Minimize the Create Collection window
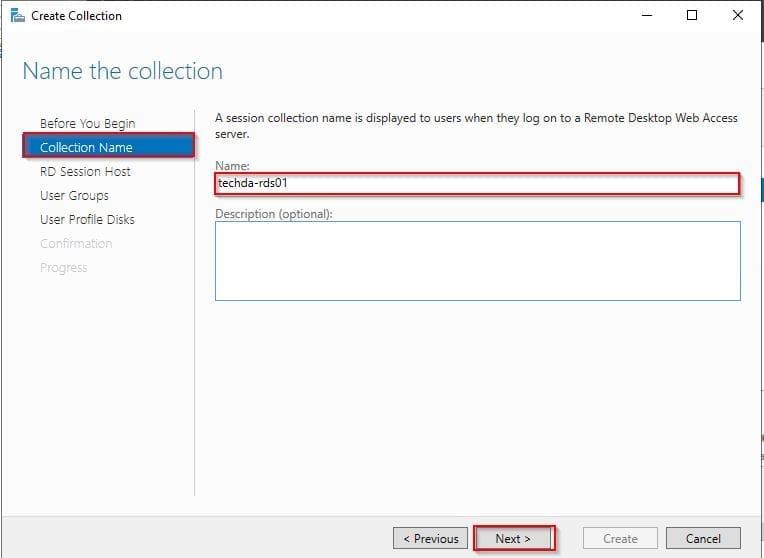The height and width of the screenshot is (558, 764). click(x=646, y=16)
